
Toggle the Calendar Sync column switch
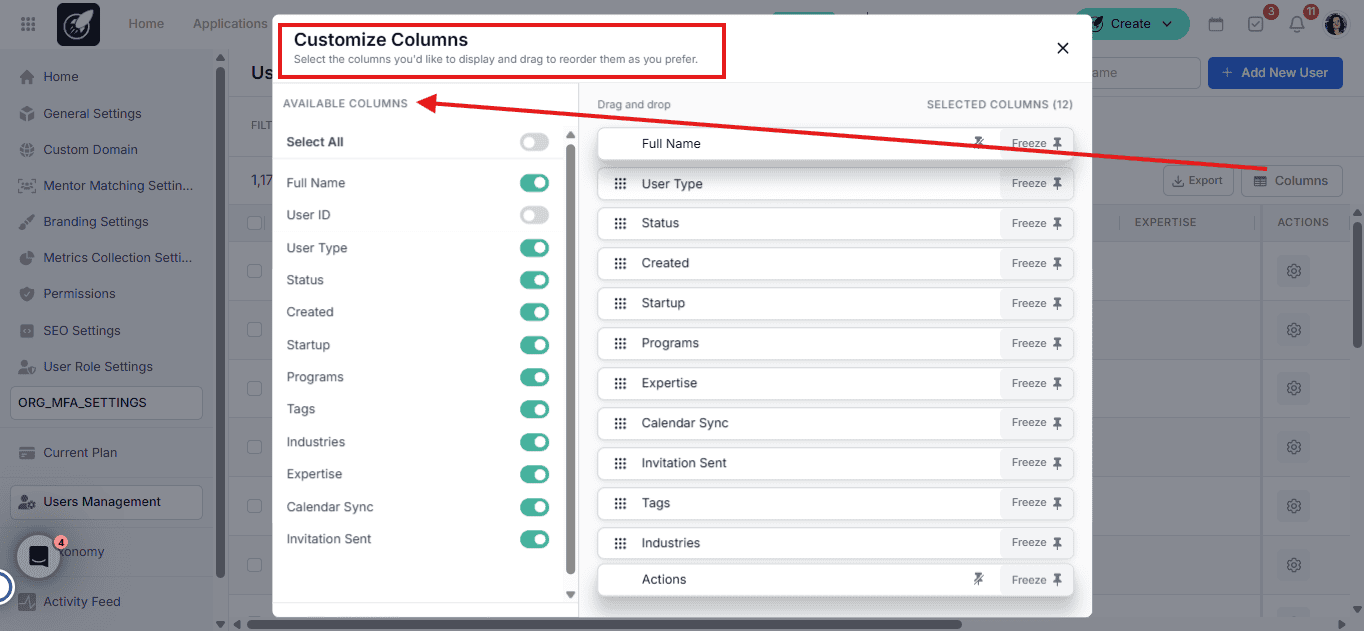534,507
